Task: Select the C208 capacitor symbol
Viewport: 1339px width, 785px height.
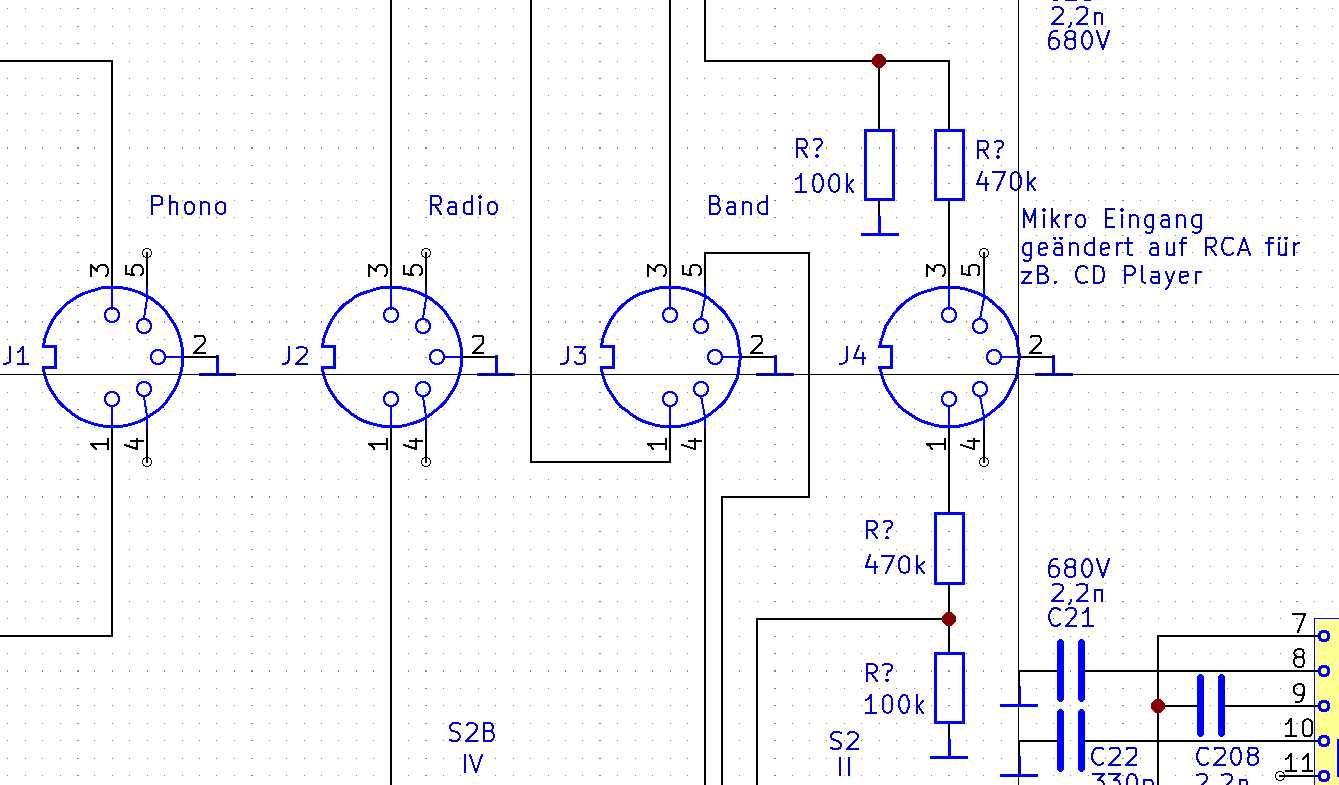Action: point(1210,705)
